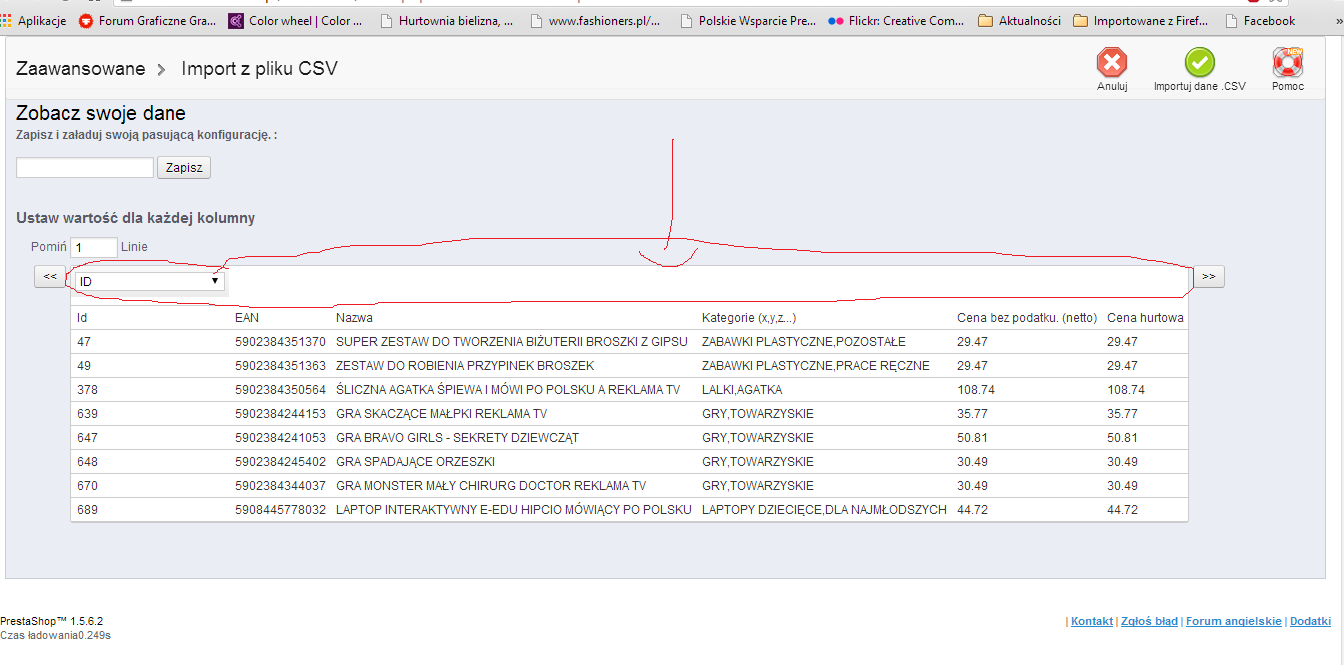Select EAN 5902384351363
1344x665 pixels.
pos(280,366)
